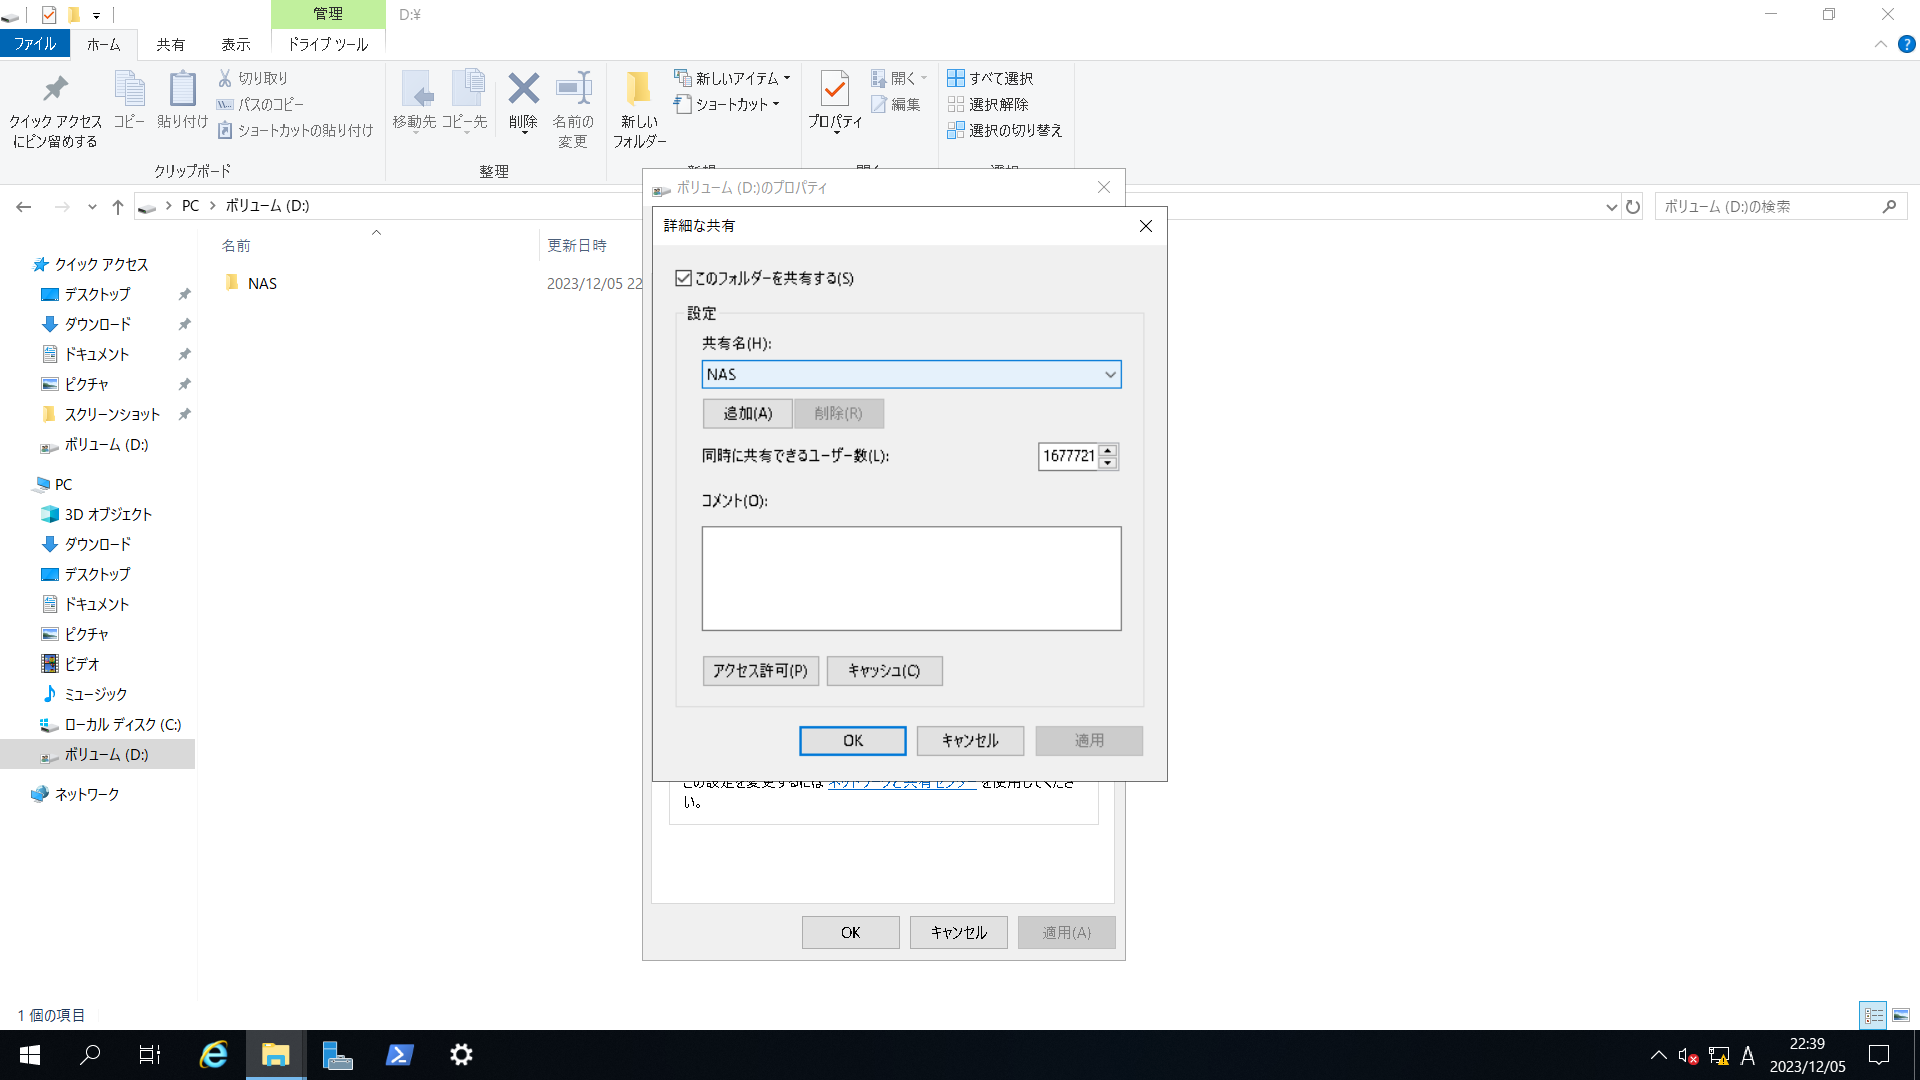Expand the address bar history dropdown
1920x1080 pixels.
click(1611, 207)
